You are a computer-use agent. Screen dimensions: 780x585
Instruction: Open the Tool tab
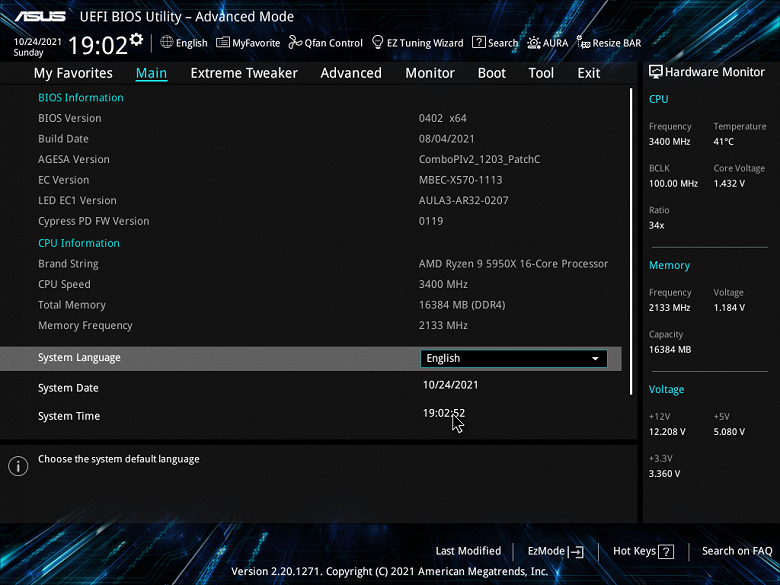[x=541, y=73]
